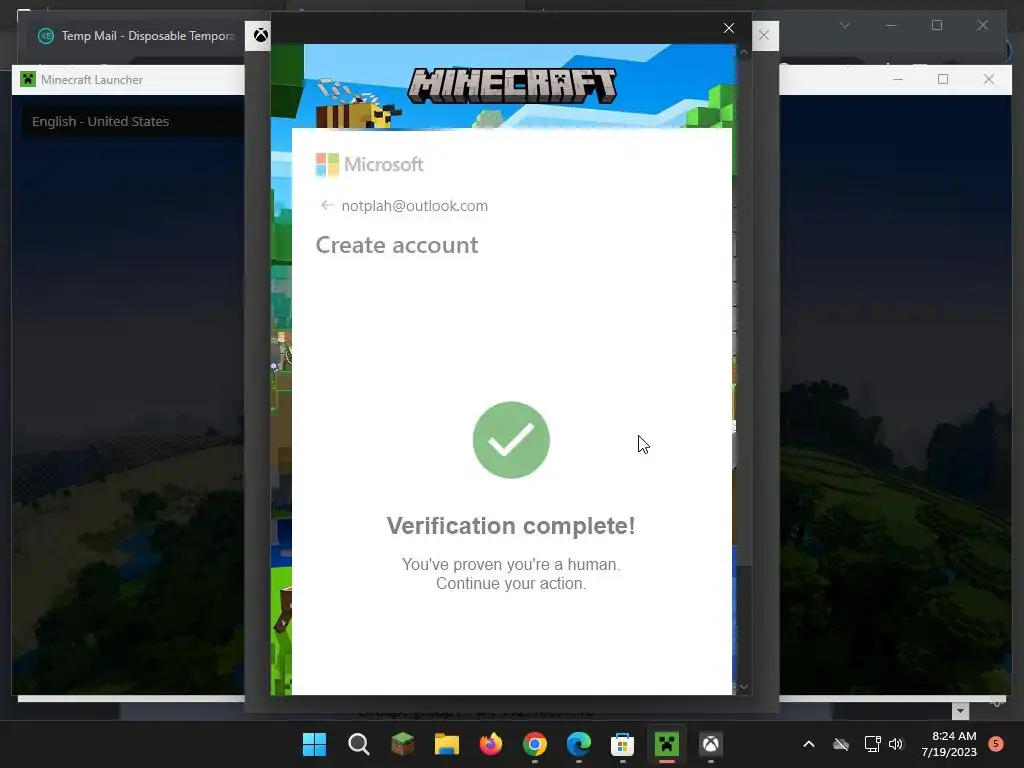Close the Minecraft sign-in dialog
This screenshot has width=1024, height=768.
(x=729, y=28)
